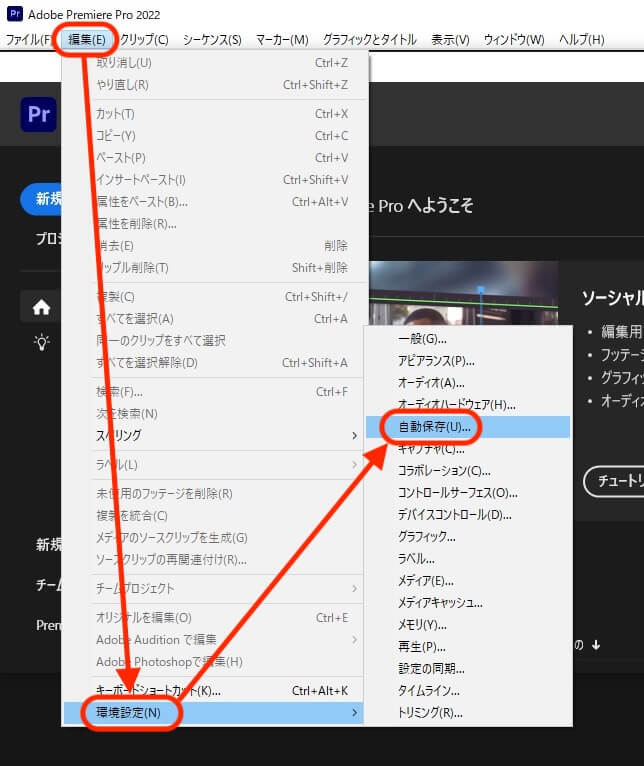The width and height of the screenshot is (644, 766).
Task: Click ペースト(P) menu entry
Action: coord(214,158)
